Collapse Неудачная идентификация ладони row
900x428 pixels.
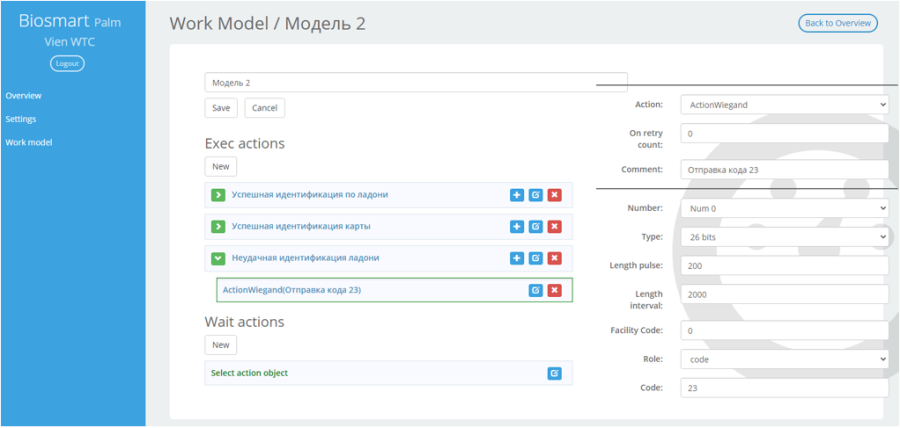pos(218,258)
